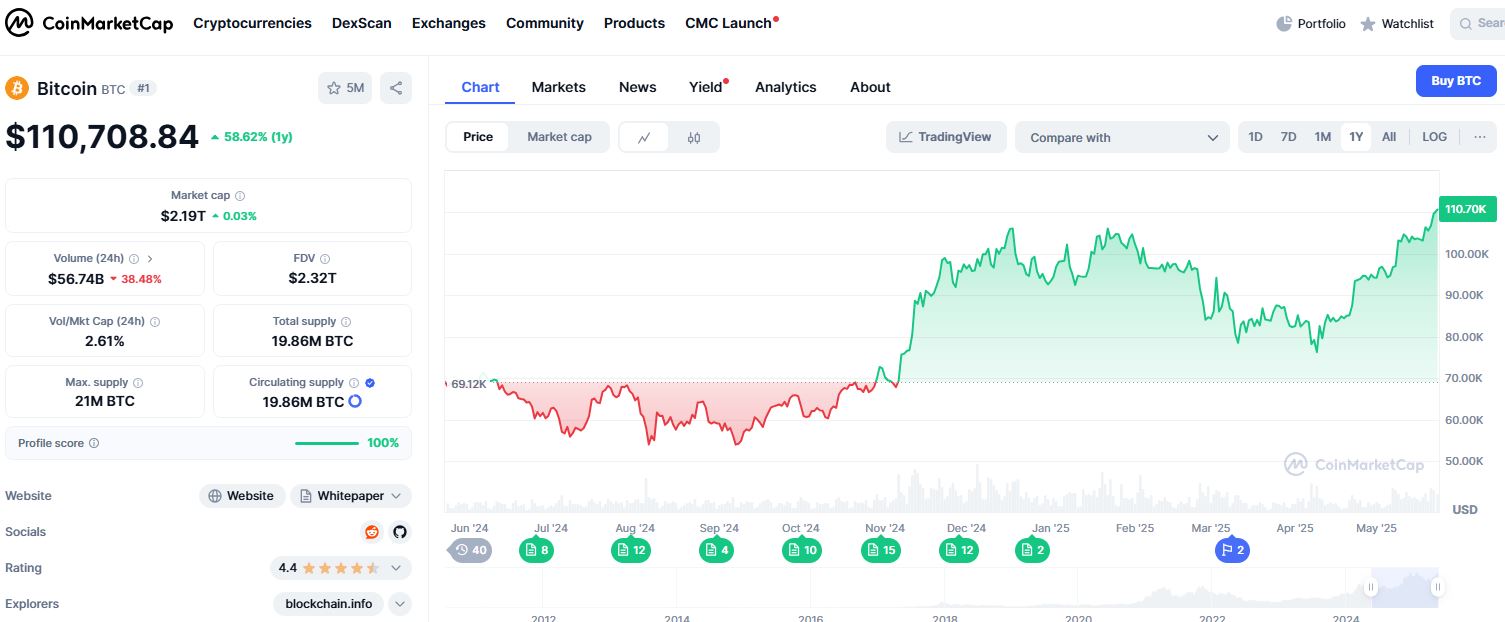
Task: Toggle LOG scale on chart
Action: (1434, 137)
